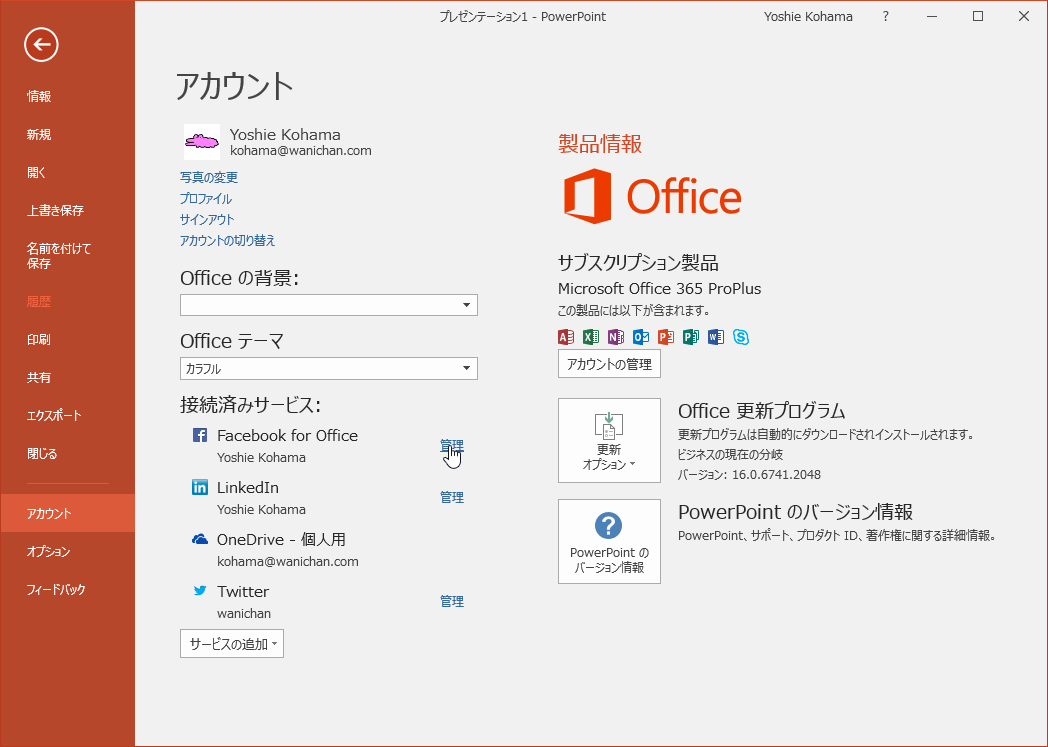Click the OneNote app icon
The height and width of the screenshot is (747, 1048).
click(x=616, y=337)
